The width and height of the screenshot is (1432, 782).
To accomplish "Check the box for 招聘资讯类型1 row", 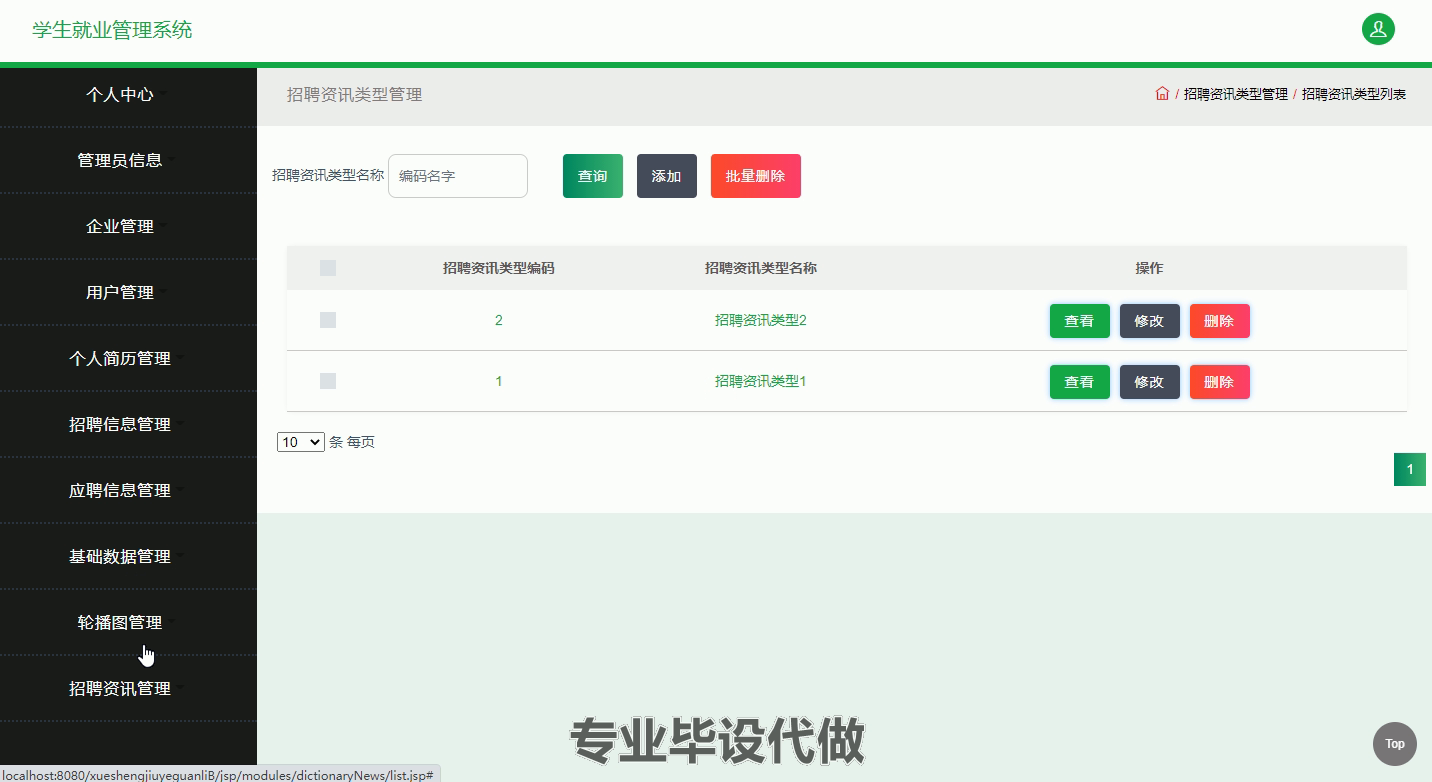I will tap(328, 381).
